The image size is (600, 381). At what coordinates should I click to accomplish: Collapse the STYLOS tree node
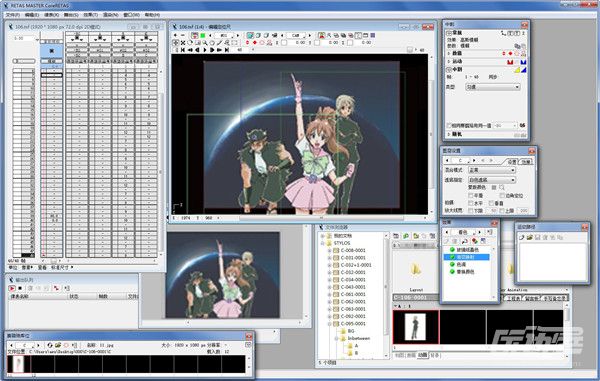click(323, 243)
